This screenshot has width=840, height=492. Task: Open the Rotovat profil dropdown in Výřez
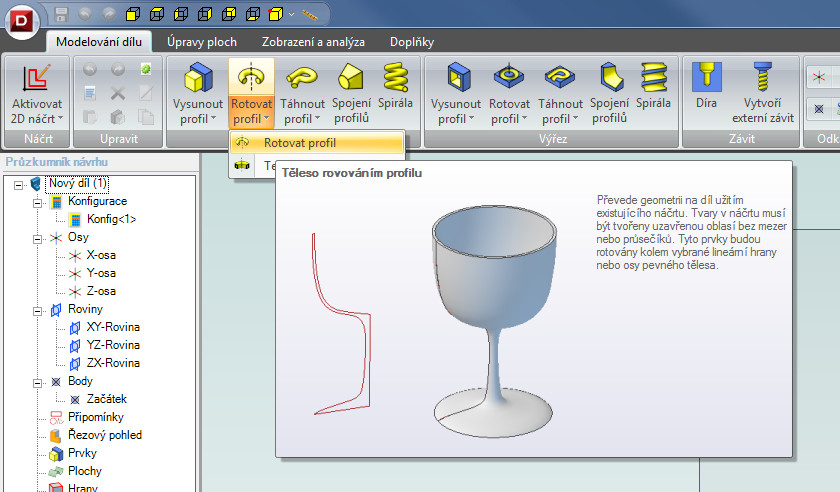[x=509, y=119]
